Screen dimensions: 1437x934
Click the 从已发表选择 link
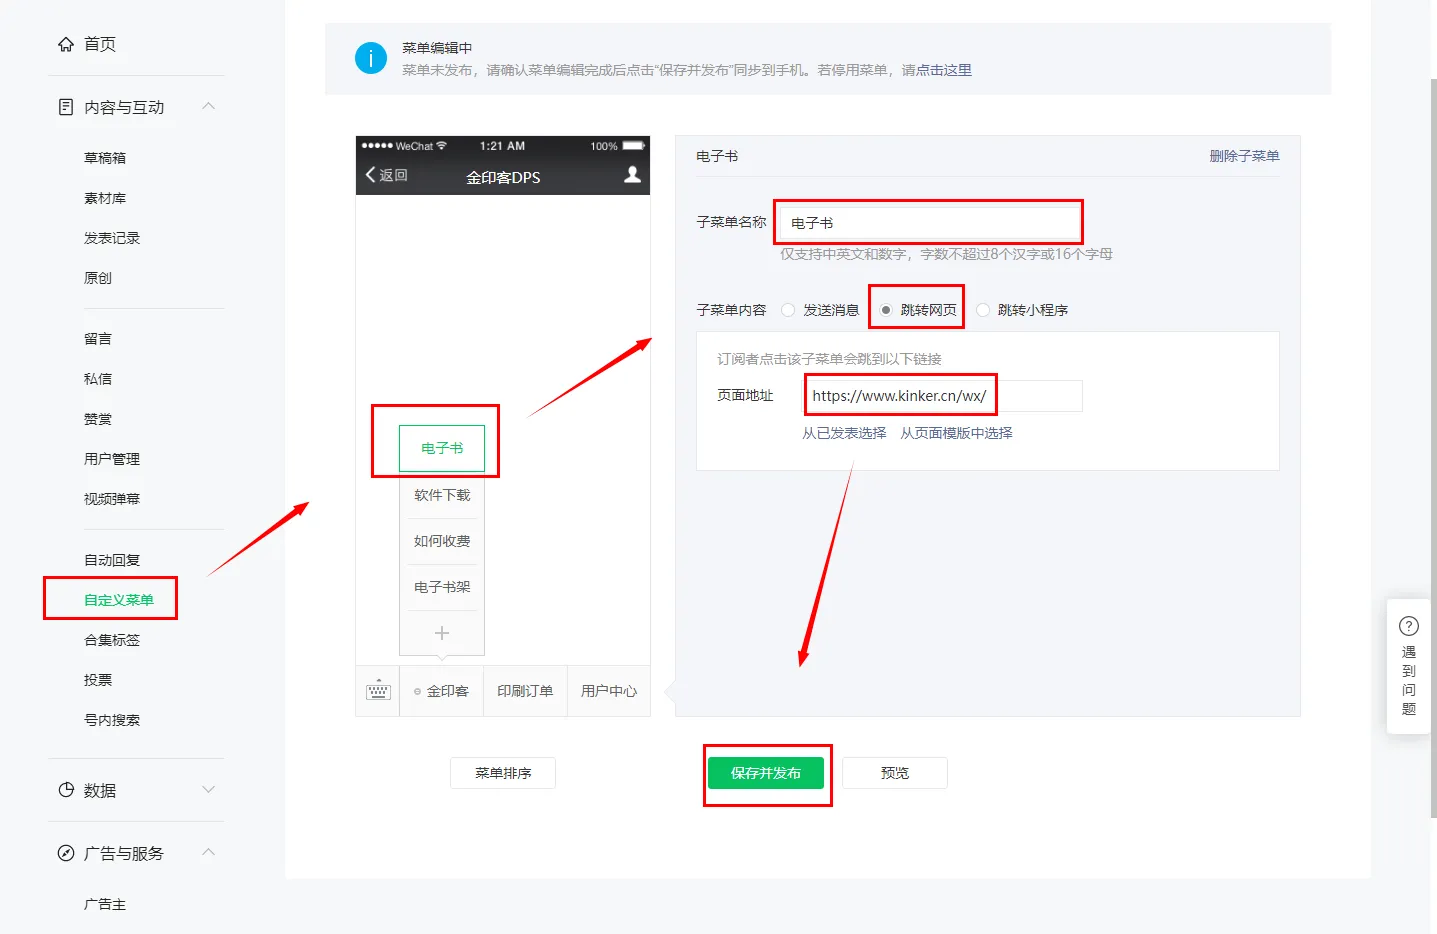point(844,433)
